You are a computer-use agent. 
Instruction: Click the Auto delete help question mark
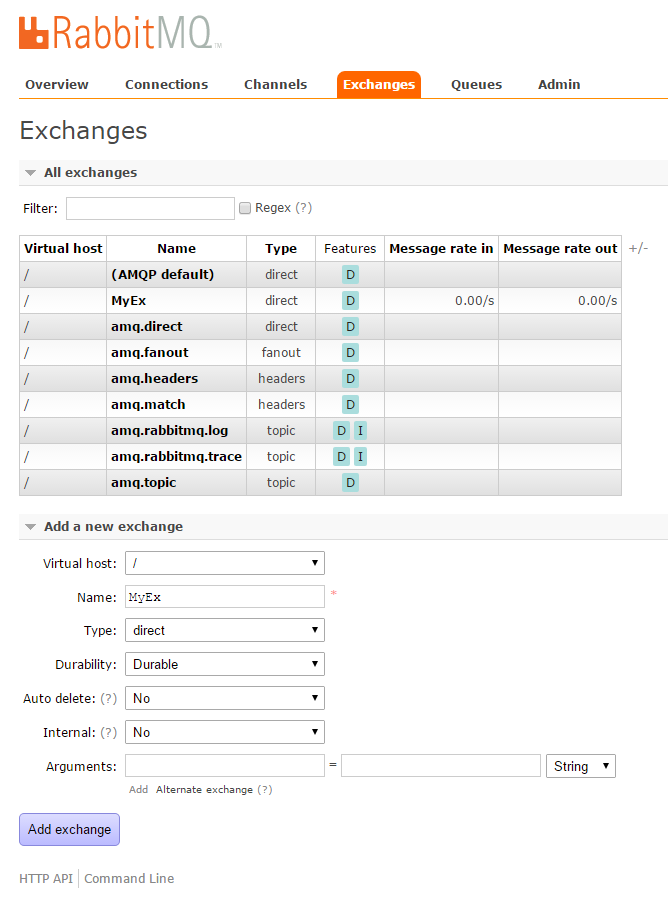tap(109, 698)
